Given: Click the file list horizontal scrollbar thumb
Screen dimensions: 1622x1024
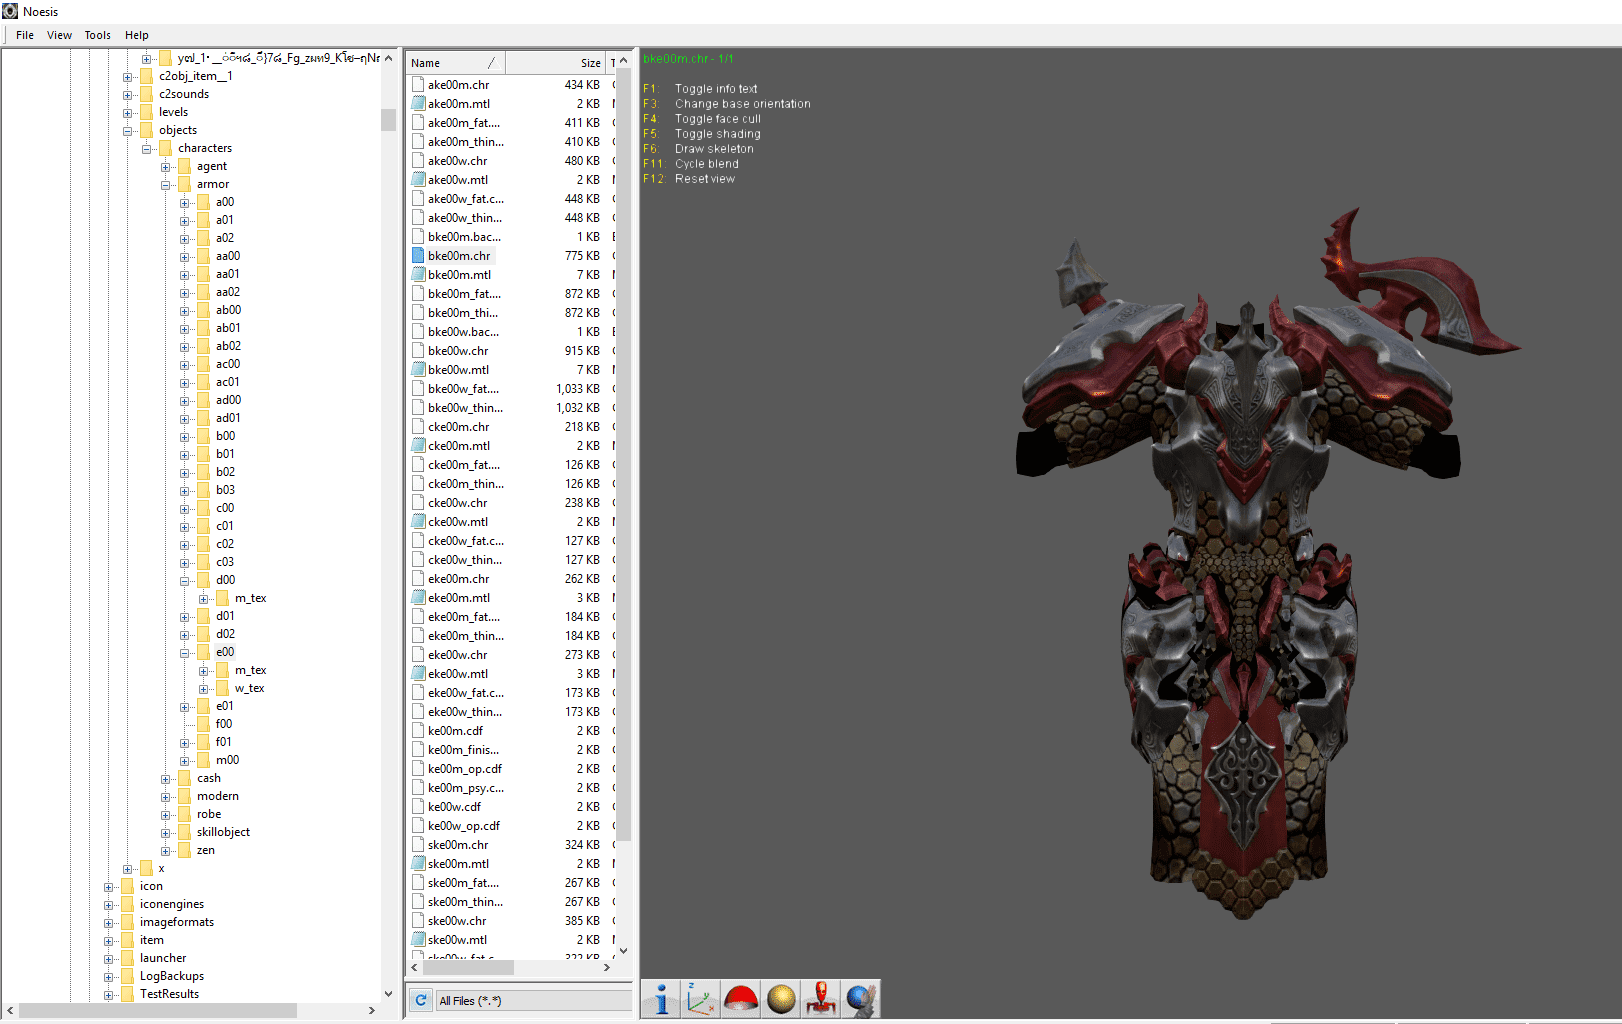Looking at the screenshot, I should pyautogui.click(x=468, y=967).
